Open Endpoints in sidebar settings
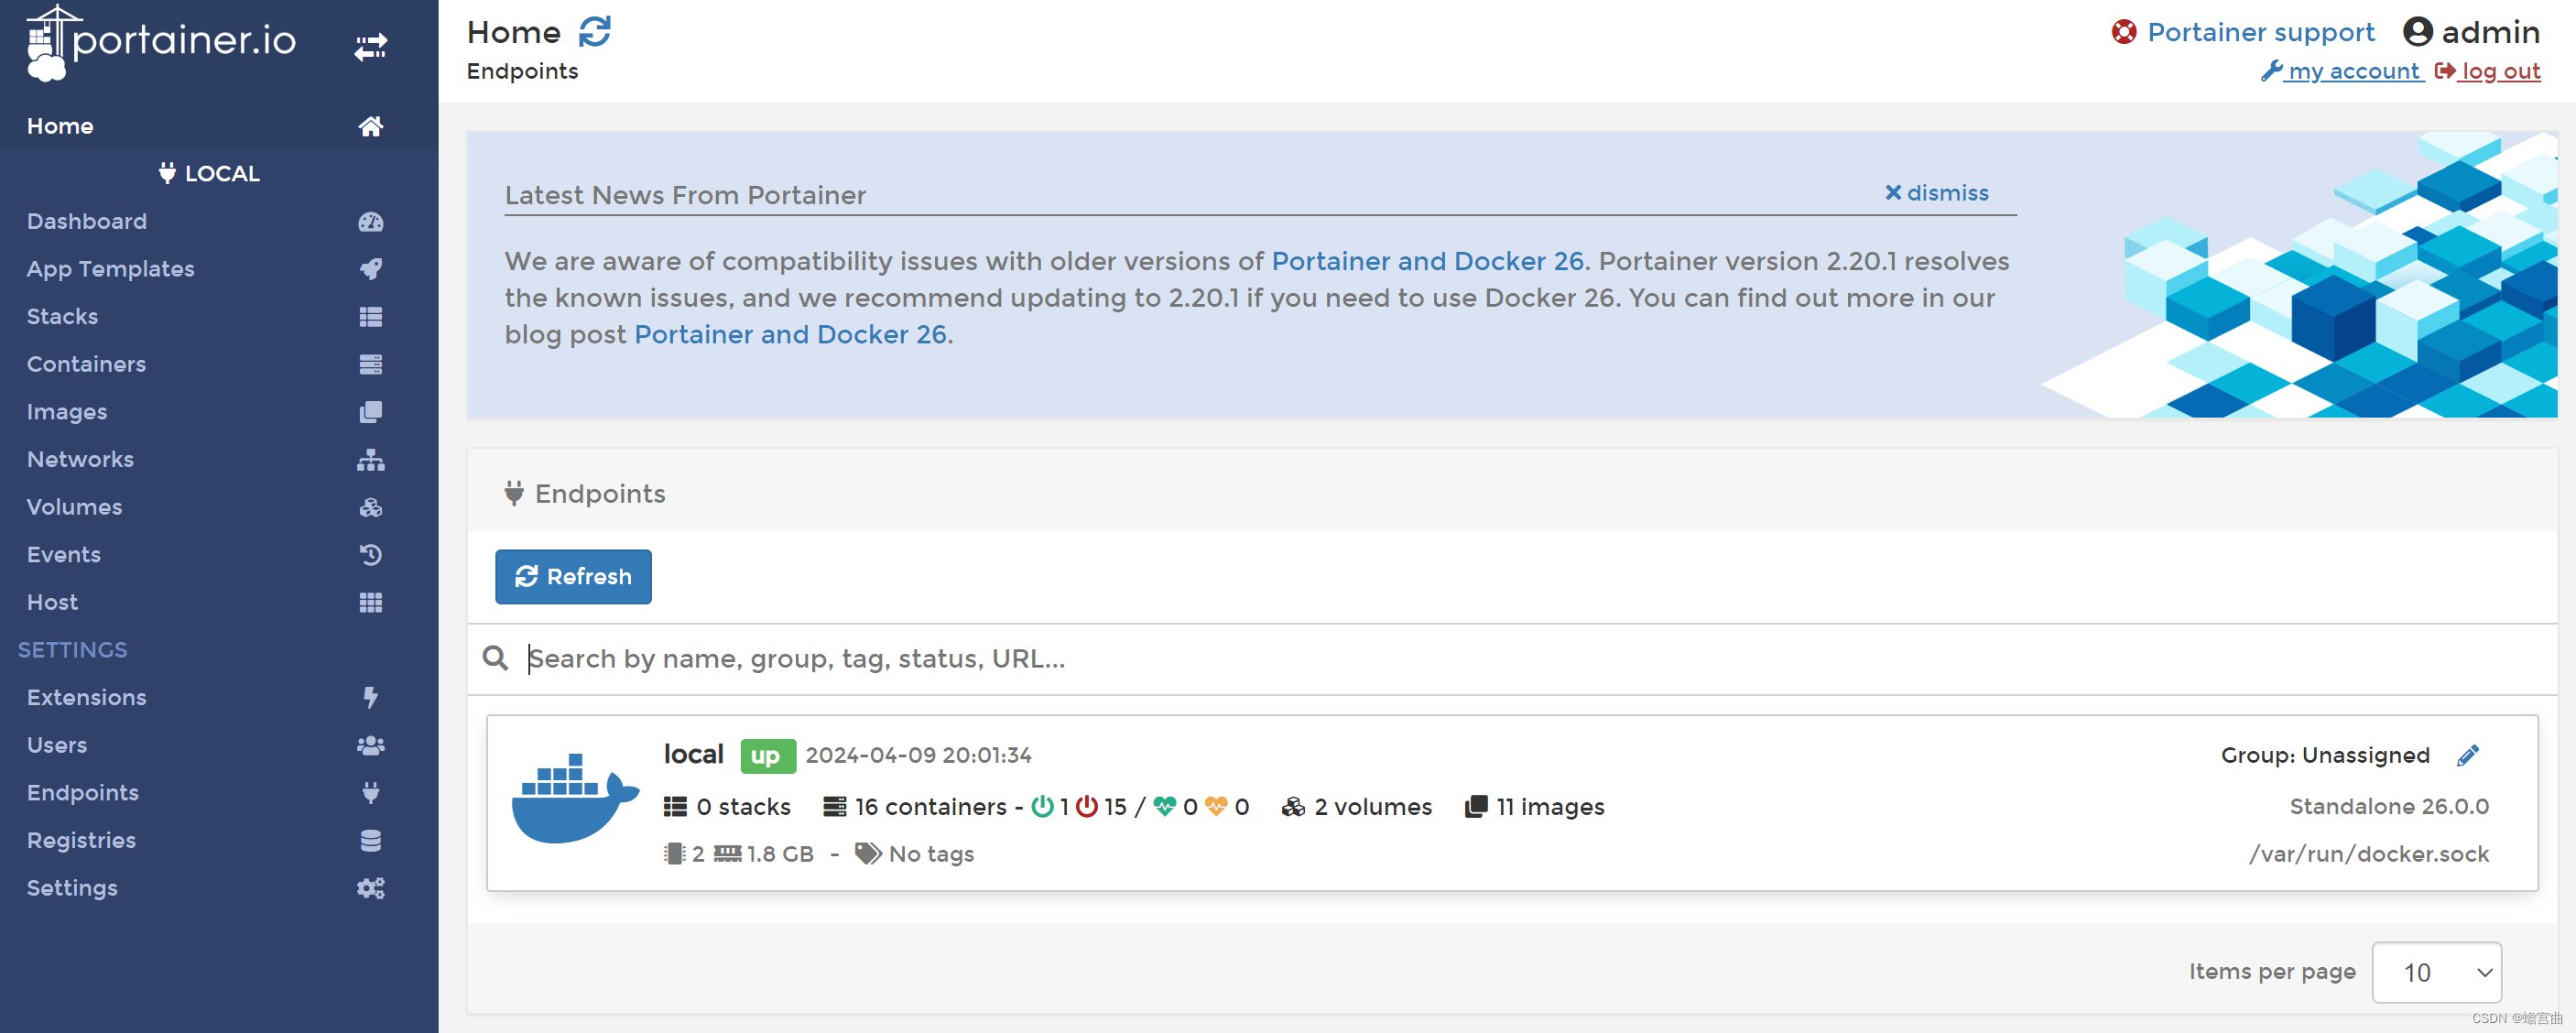This screenshot has height=1033, width=2576. pyautogui.click(x=83, y=792)
